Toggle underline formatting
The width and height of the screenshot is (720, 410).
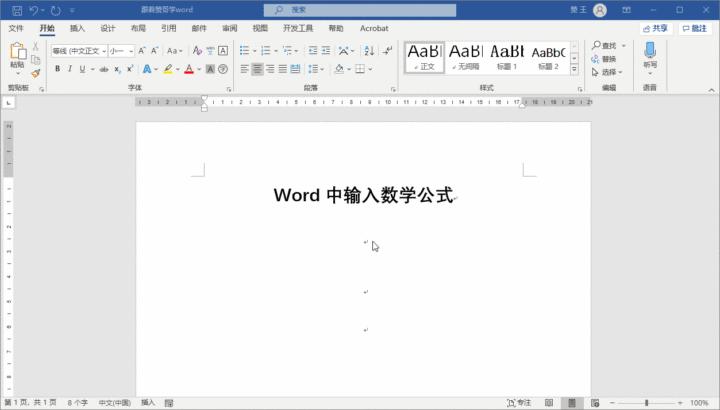click(x=82, y=69)
